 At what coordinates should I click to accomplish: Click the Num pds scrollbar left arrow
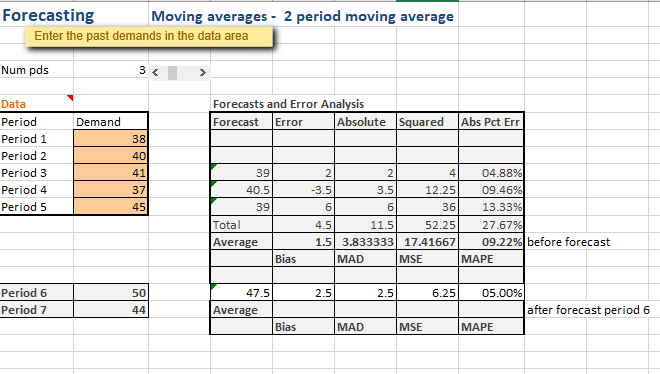click(x=155, y=73)
